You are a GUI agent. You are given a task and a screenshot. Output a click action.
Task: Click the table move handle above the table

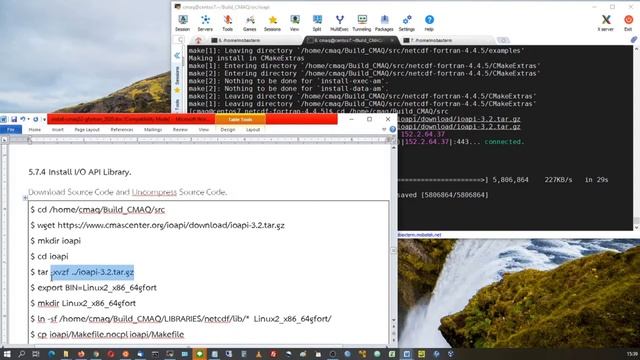[25, 198]
